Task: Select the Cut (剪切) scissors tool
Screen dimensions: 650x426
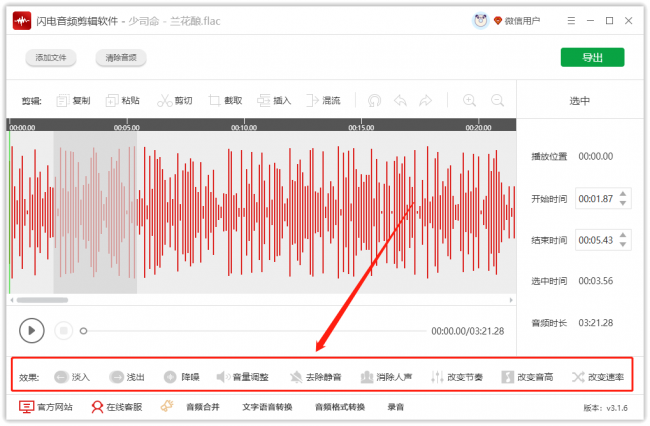Action: click(175, 101)
